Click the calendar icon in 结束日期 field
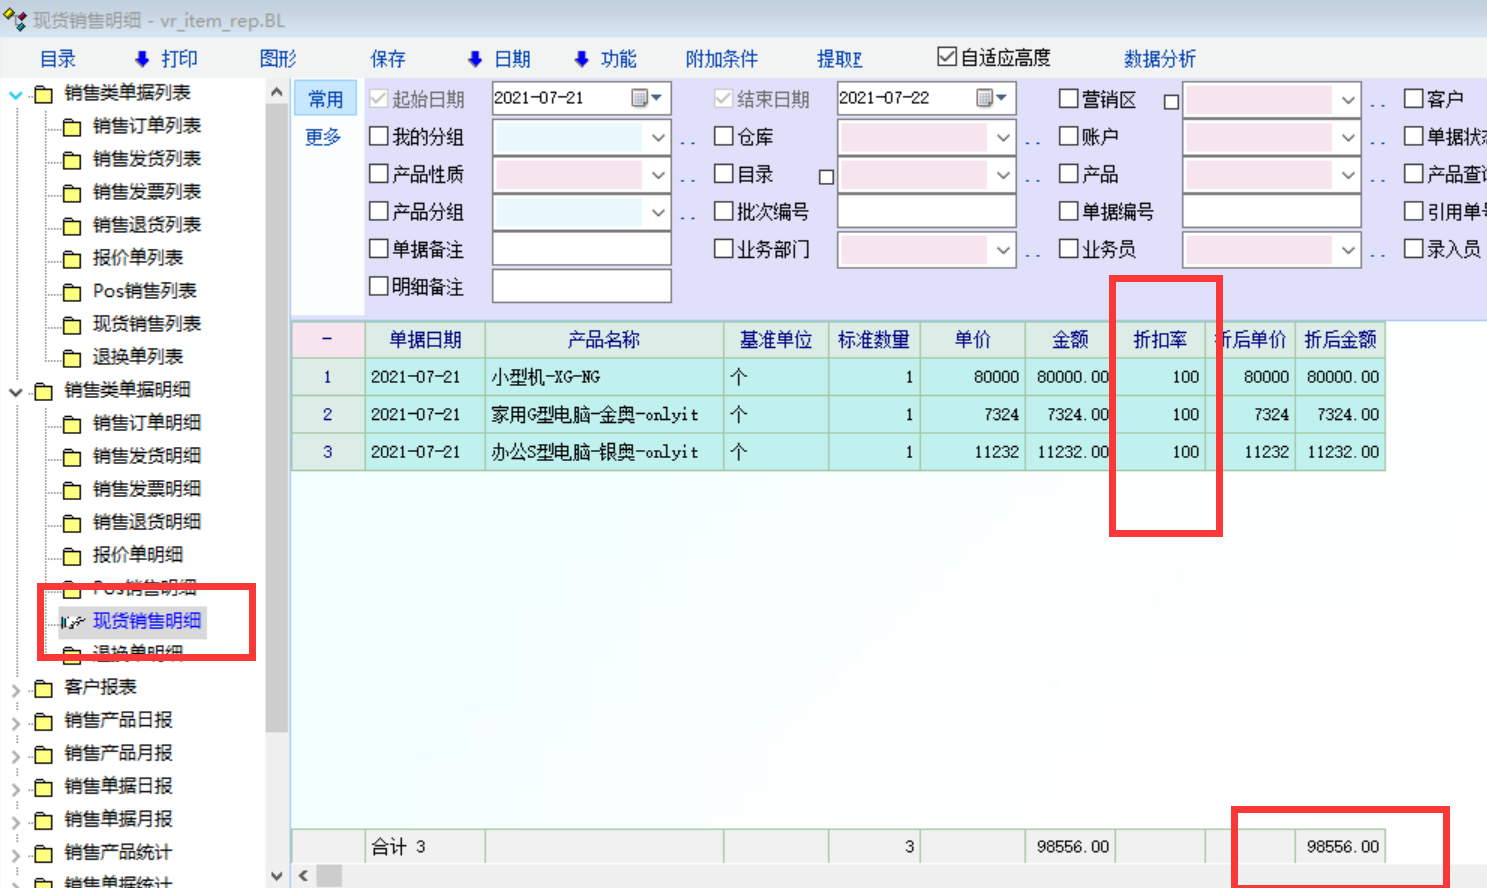 (985, 98)
